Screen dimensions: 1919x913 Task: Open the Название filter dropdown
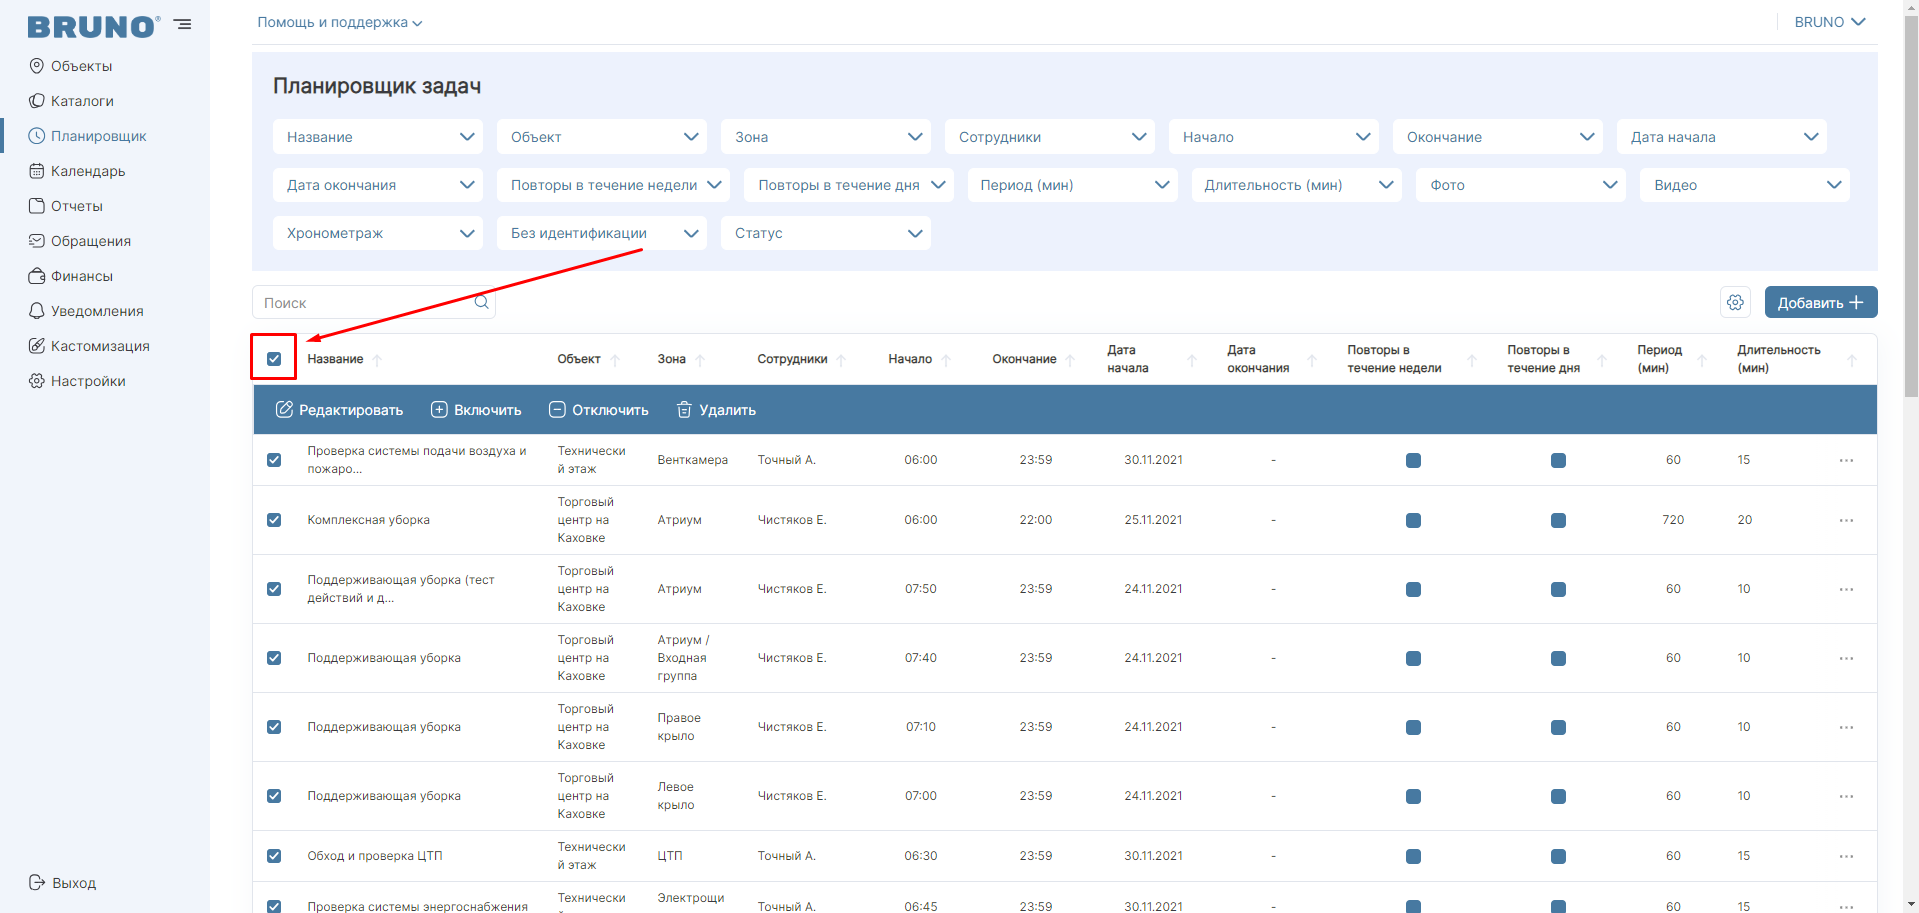coord(378,137)
